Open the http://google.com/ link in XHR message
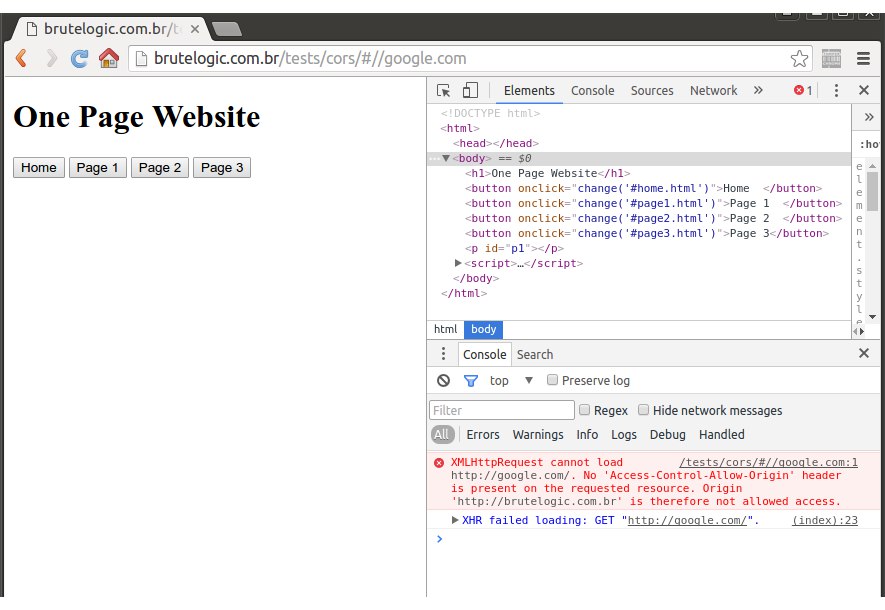This screenshot has height=610, width=885. tap(687, 520)
